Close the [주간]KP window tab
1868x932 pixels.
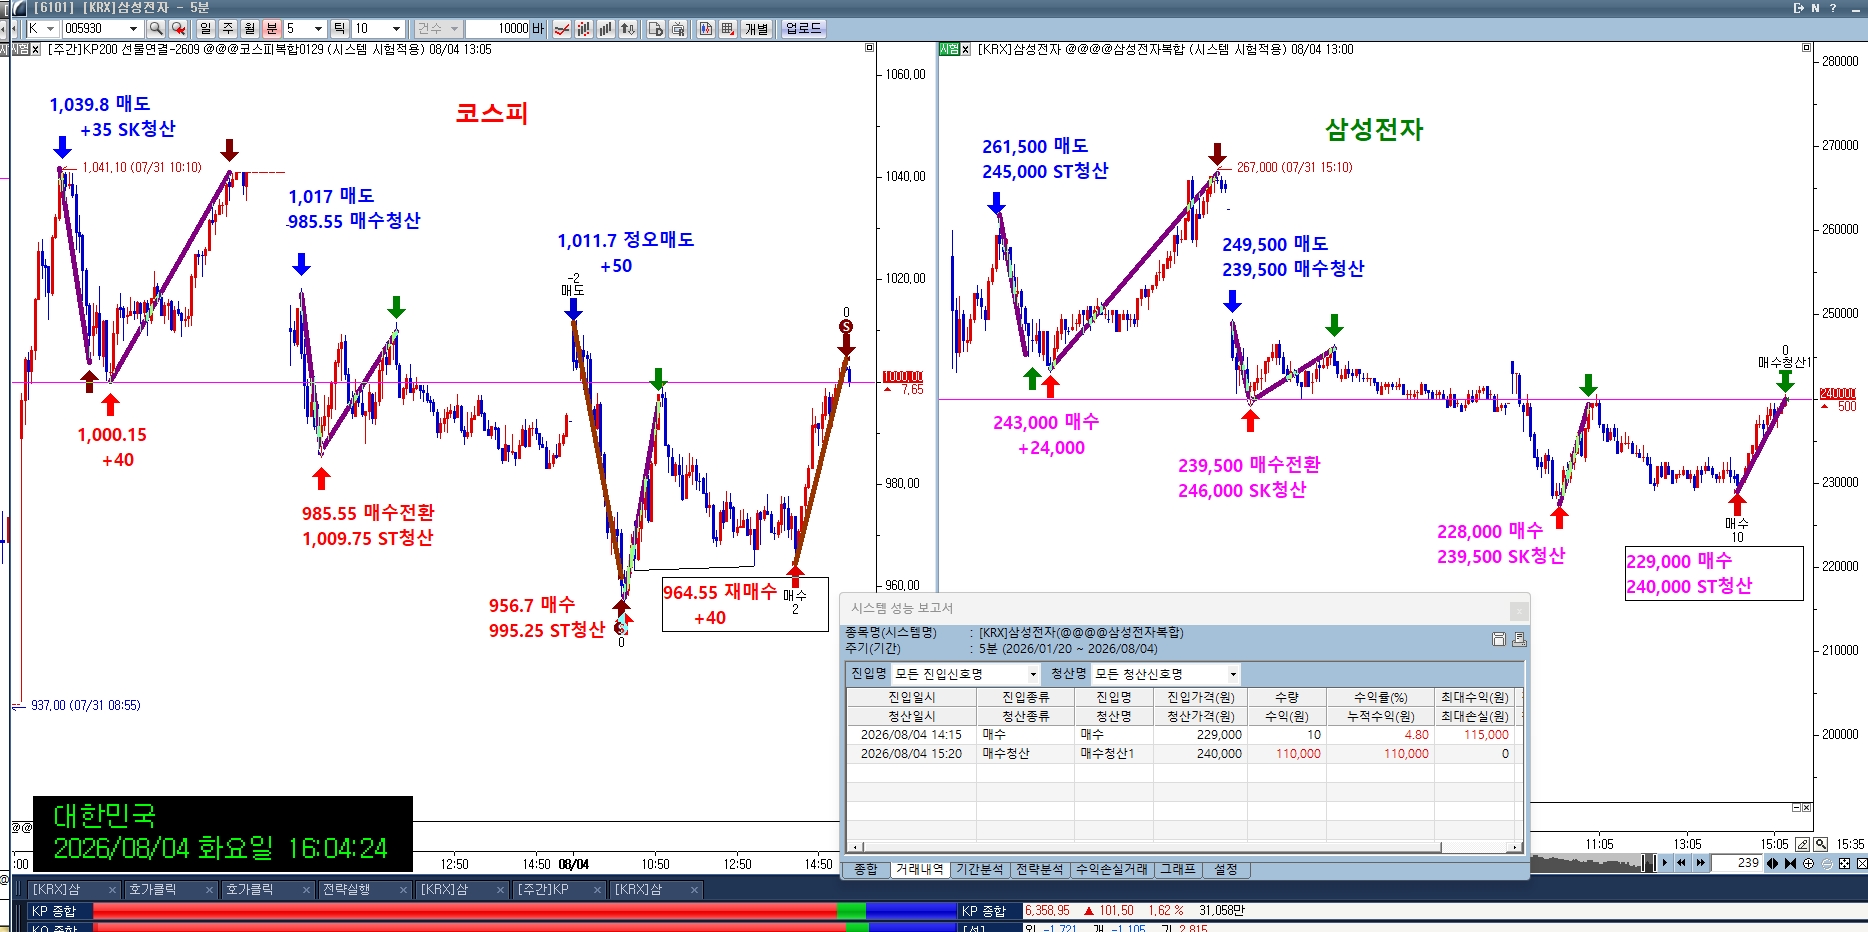(x=598, y=890)
